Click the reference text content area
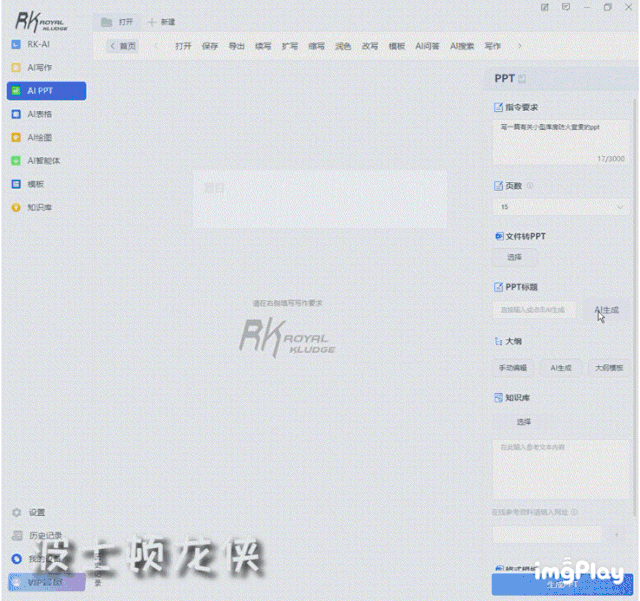This screenshot has height=601, width=640. [561, 470]
